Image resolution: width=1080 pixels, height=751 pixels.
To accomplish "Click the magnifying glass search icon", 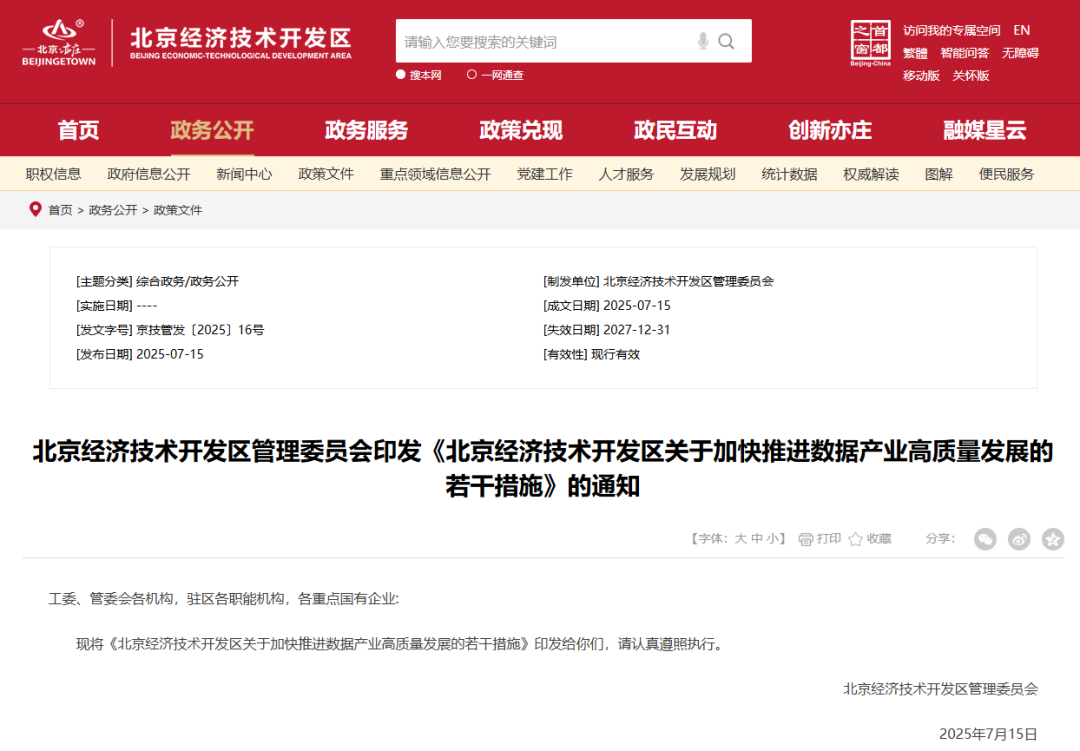I will pos(727,41).
